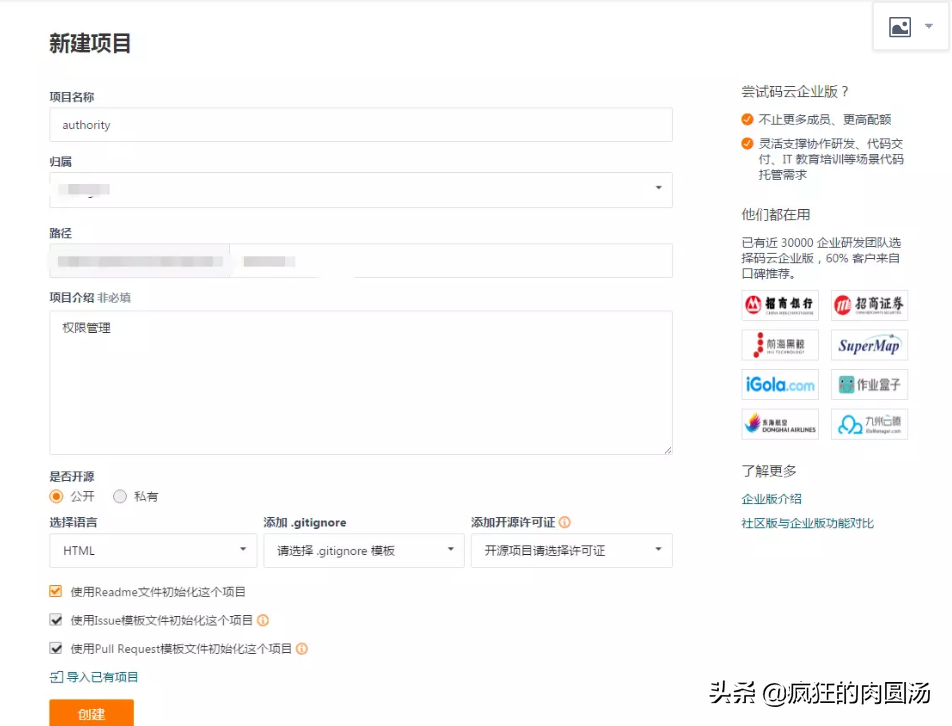
Task: Toggle 使用Issue模板文件初始化 checkbox
Action: 56,620
